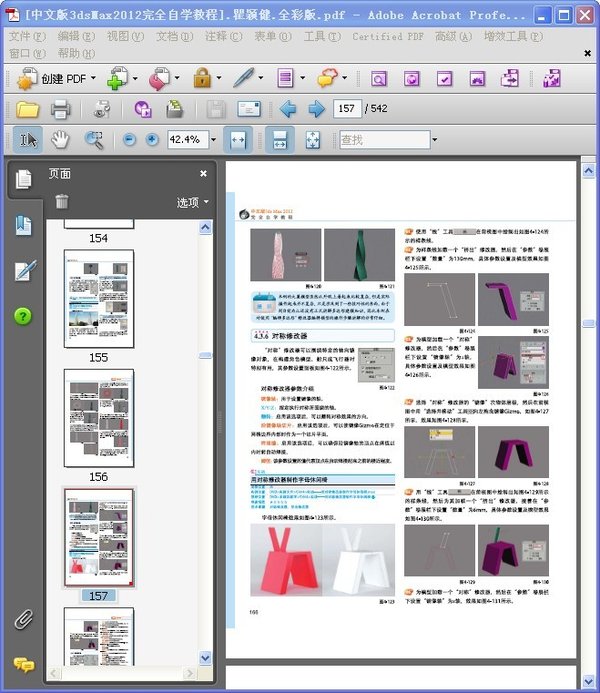Viewport: 600px width, 693px height.
Task: Click the zoom in plus button
Action: 152,140
